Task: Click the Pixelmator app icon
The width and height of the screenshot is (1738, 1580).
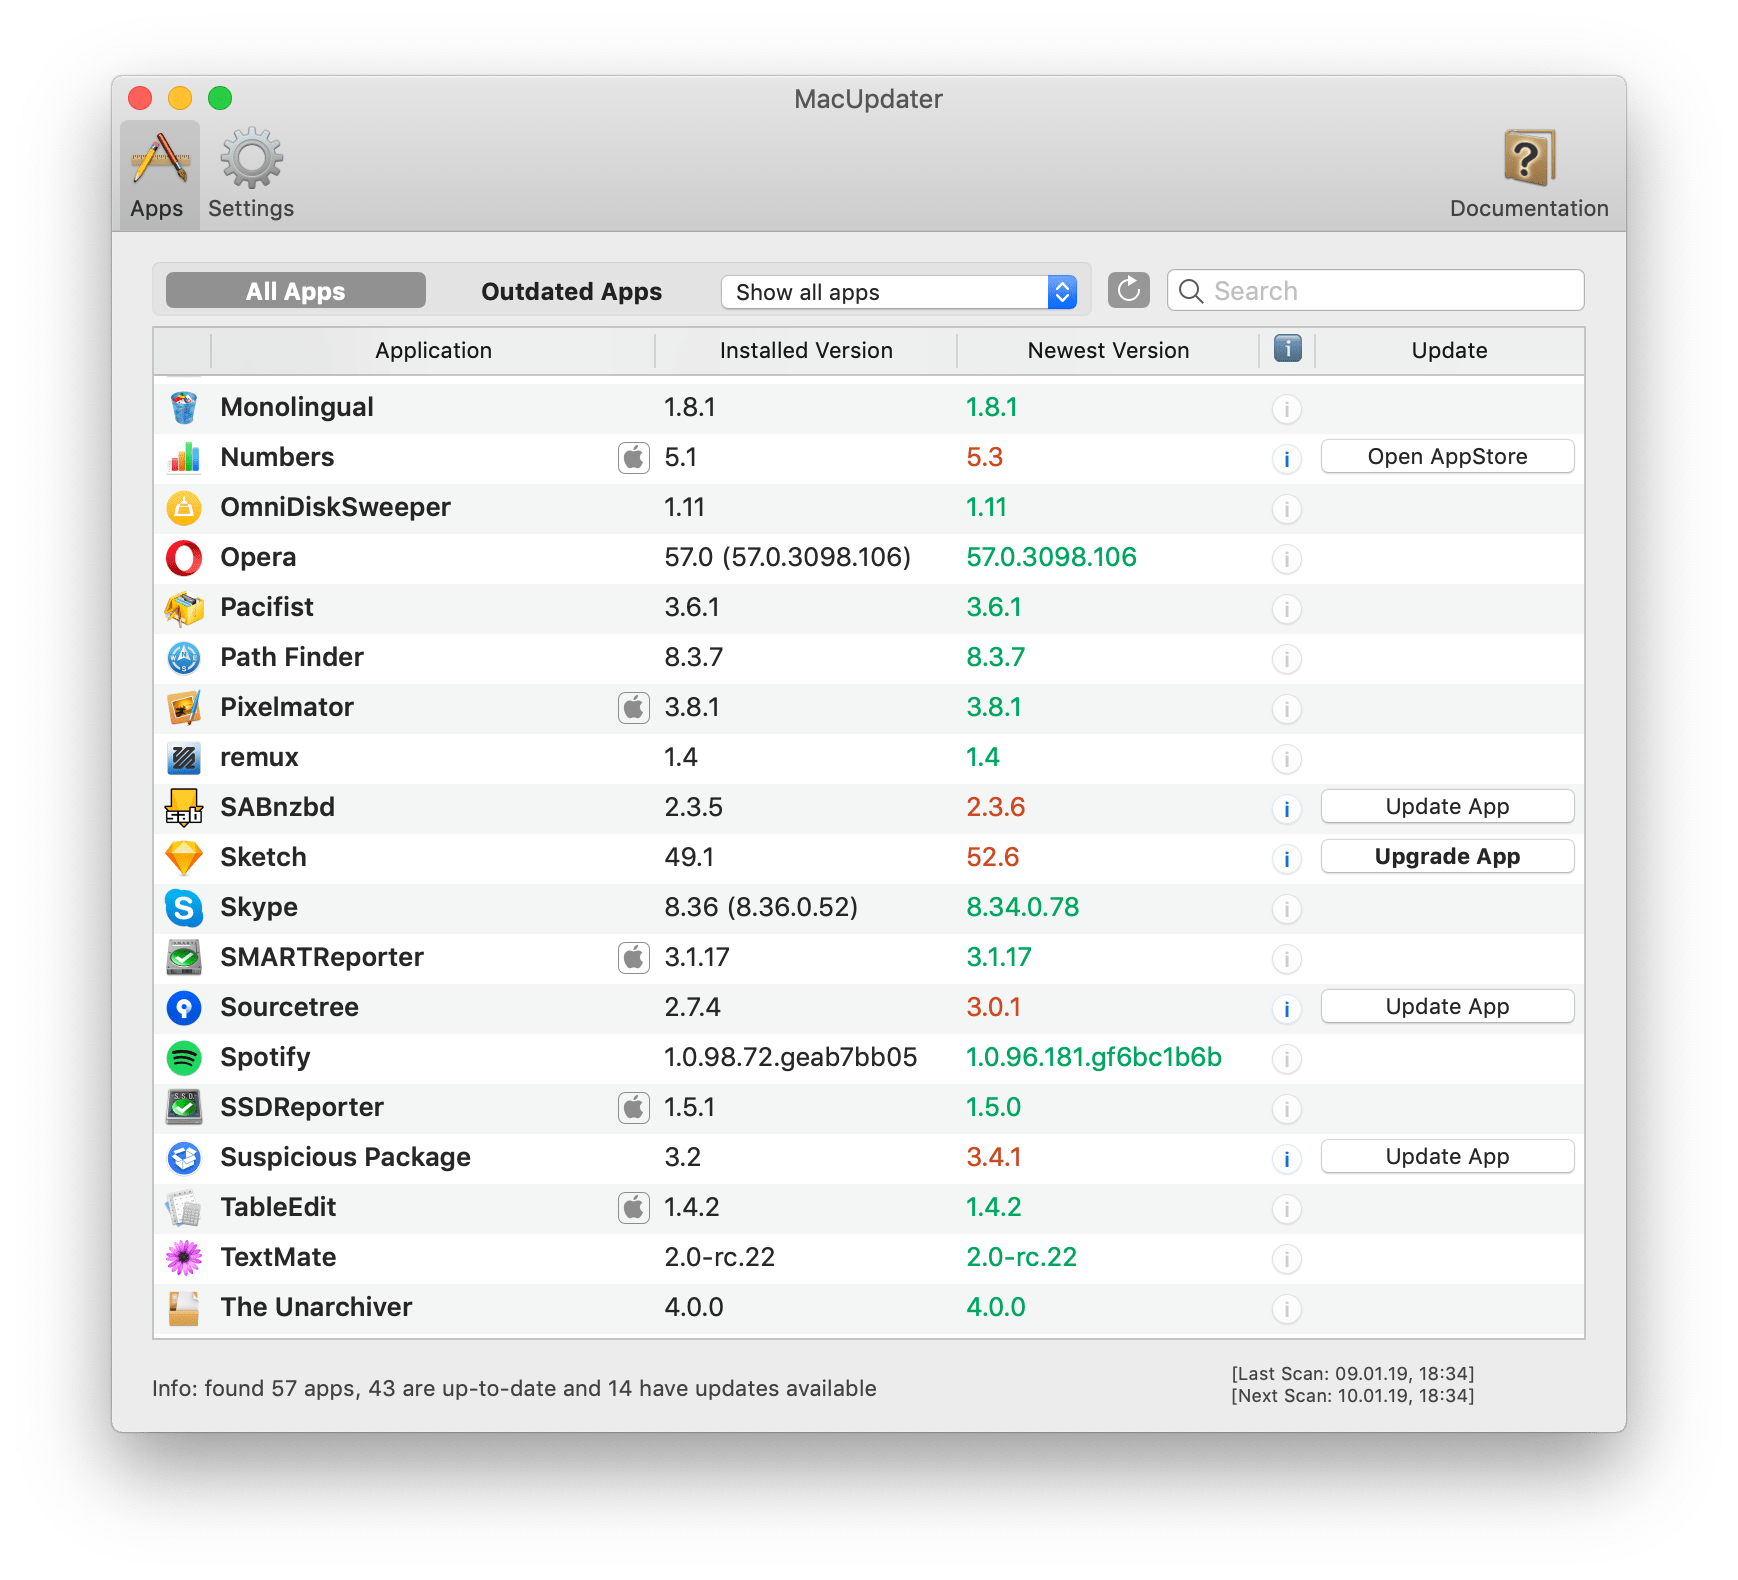Action: [x=184, y=707]
